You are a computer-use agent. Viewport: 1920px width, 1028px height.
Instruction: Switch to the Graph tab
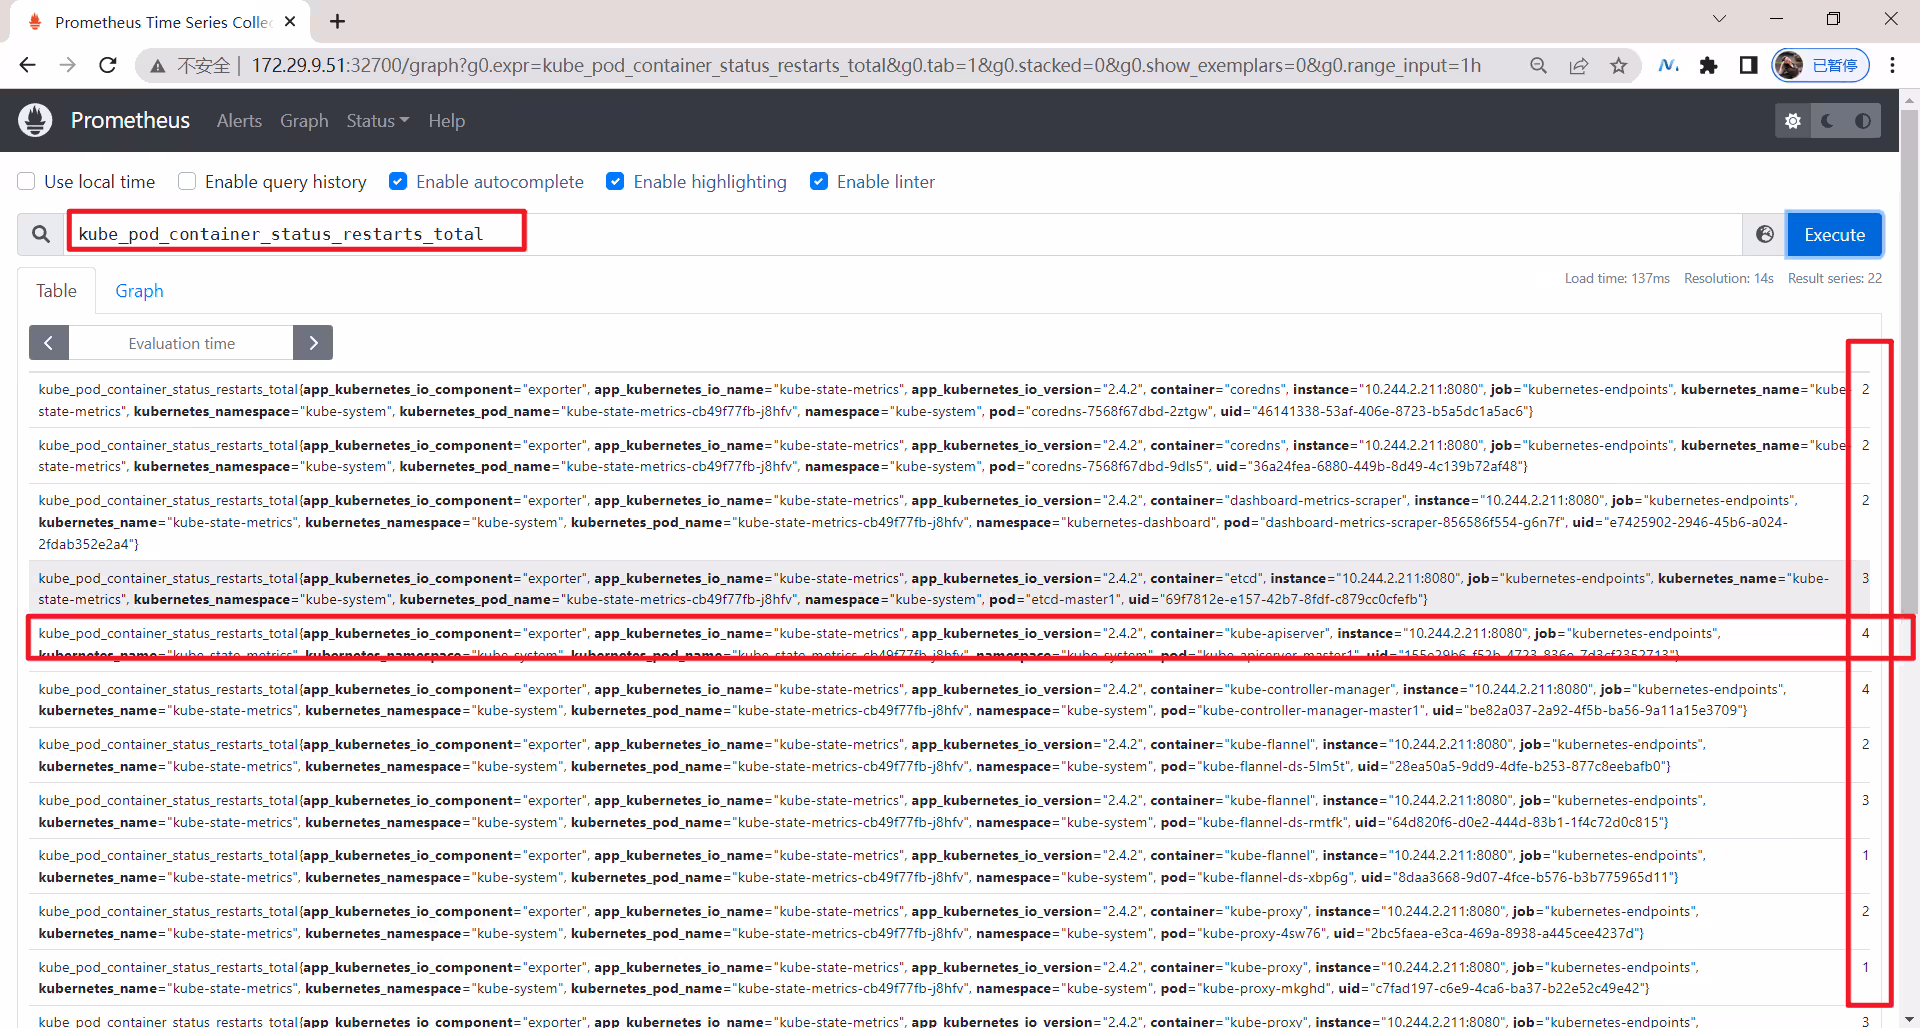(x=139, y=291)
